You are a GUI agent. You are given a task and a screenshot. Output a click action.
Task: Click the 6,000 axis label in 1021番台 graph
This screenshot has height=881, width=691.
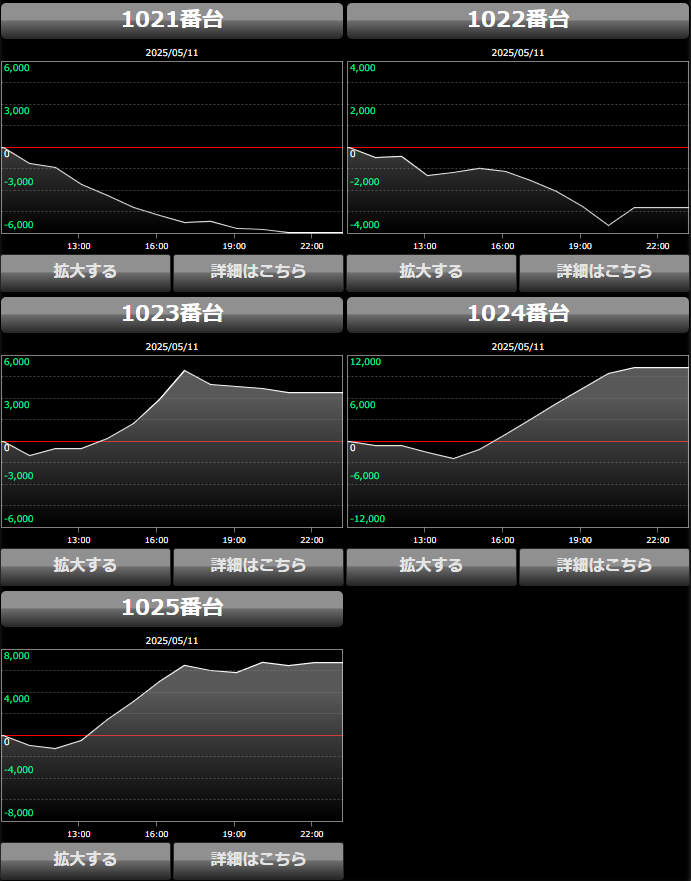(17, 68)
